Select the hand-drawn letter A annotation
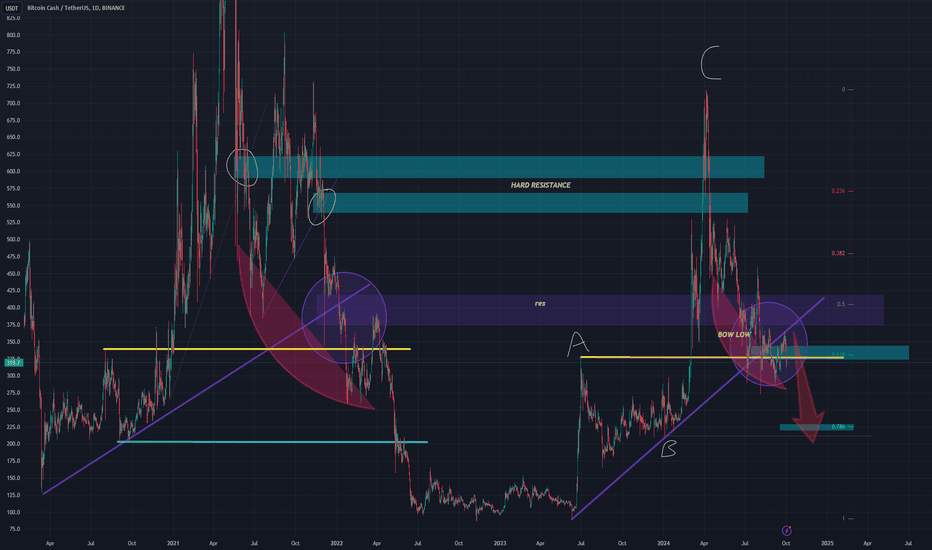Screen dimensions: 932x550 (x=578, y=344)
